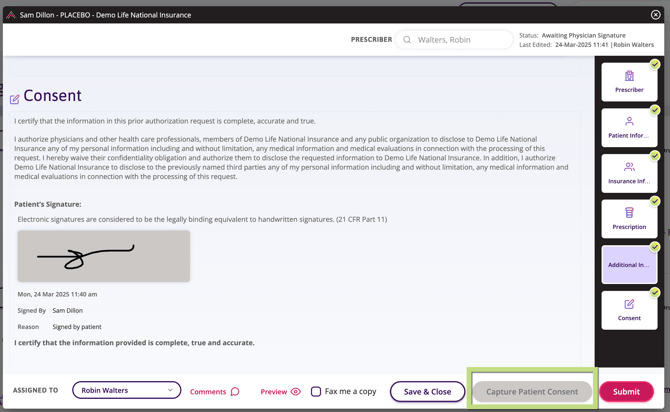Click the speech bubble Comments icon
Viewport: 670px width, 412px height.
[235, 391]
